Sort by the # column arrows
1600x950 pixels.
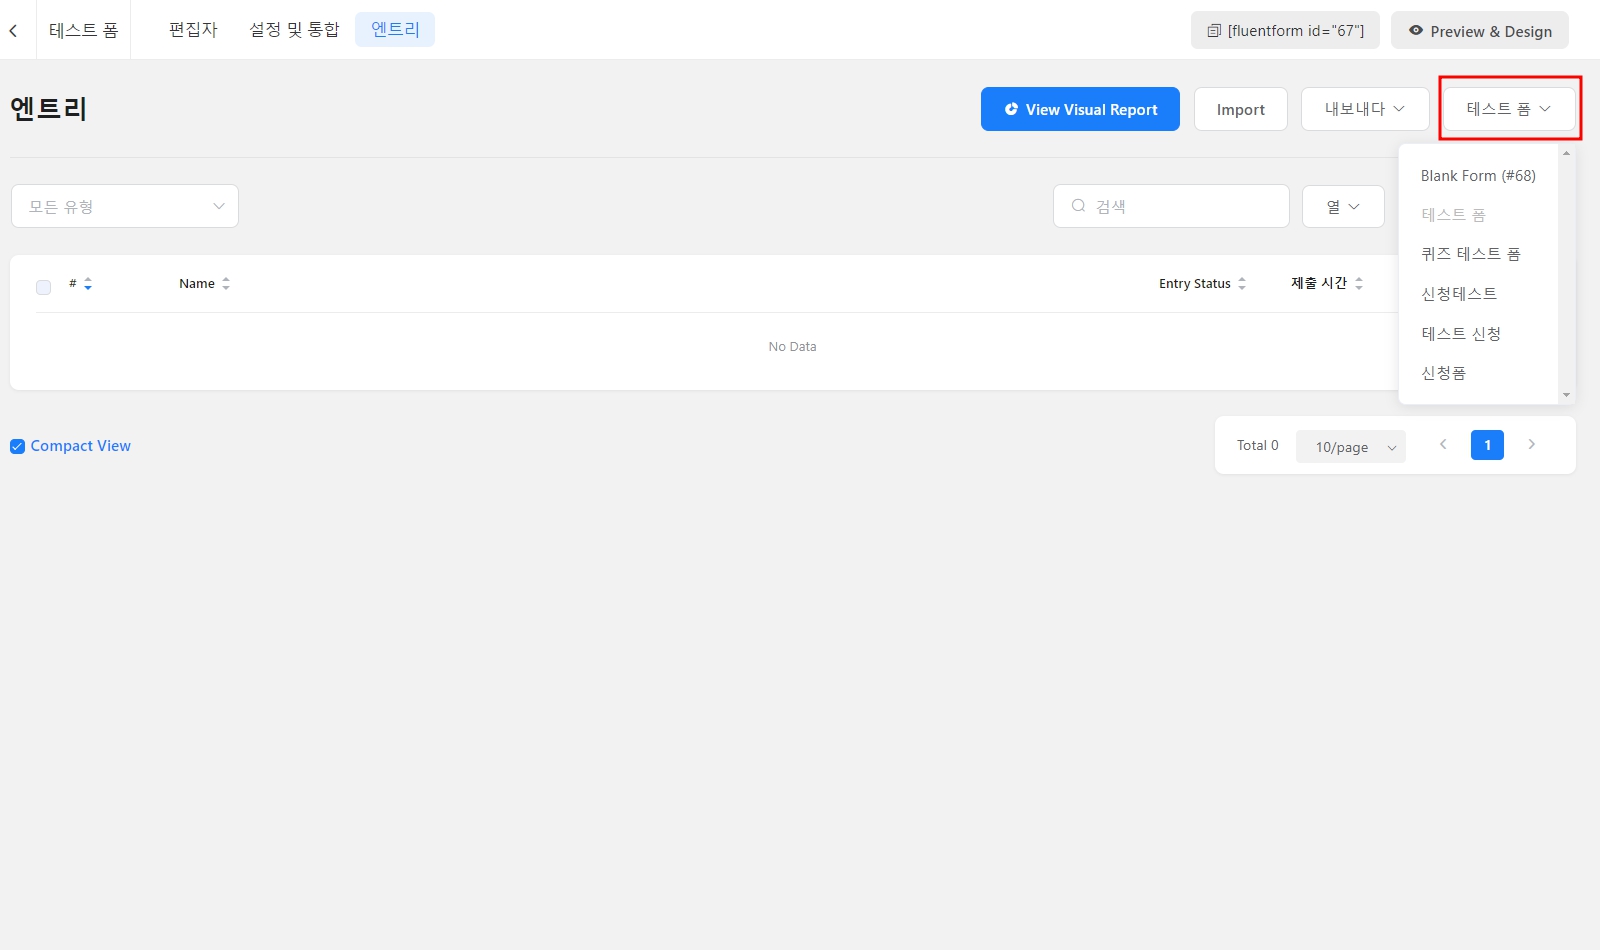pos(88,284)
